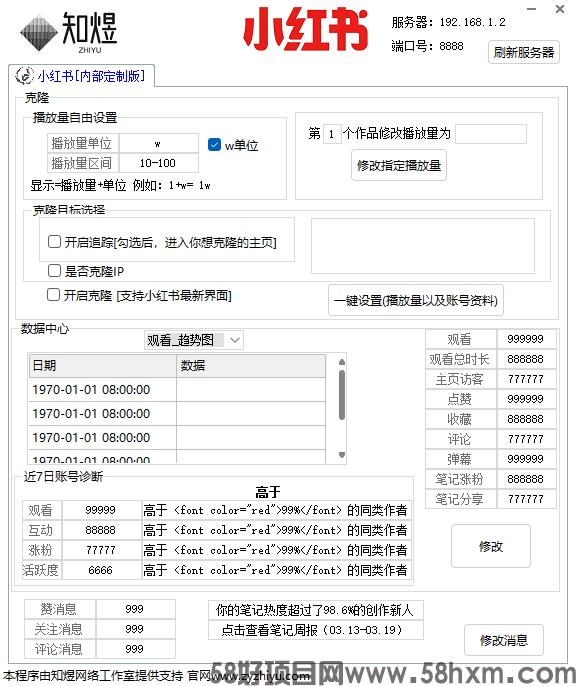Click the 活跃度 row 高于 description field
The width and height of the screenshot is (576, 686).
tap(276, 570)
